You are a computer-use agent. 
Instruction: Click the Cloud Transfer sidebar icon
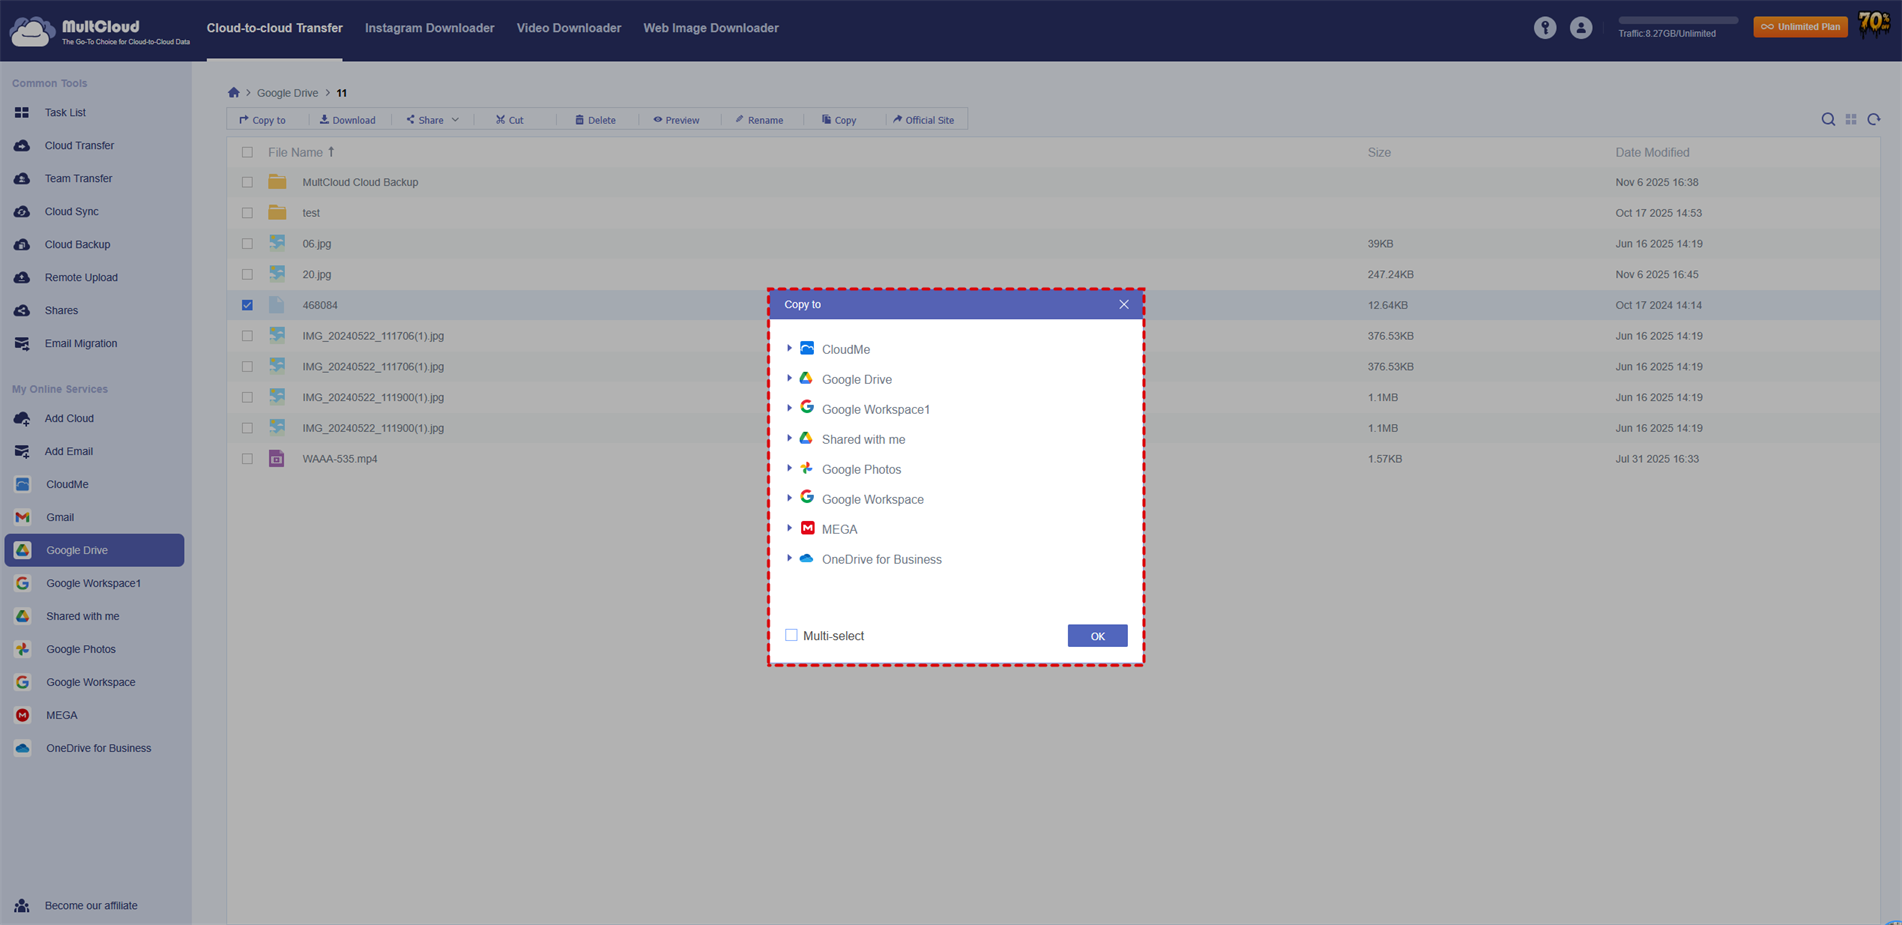point(22,146)
